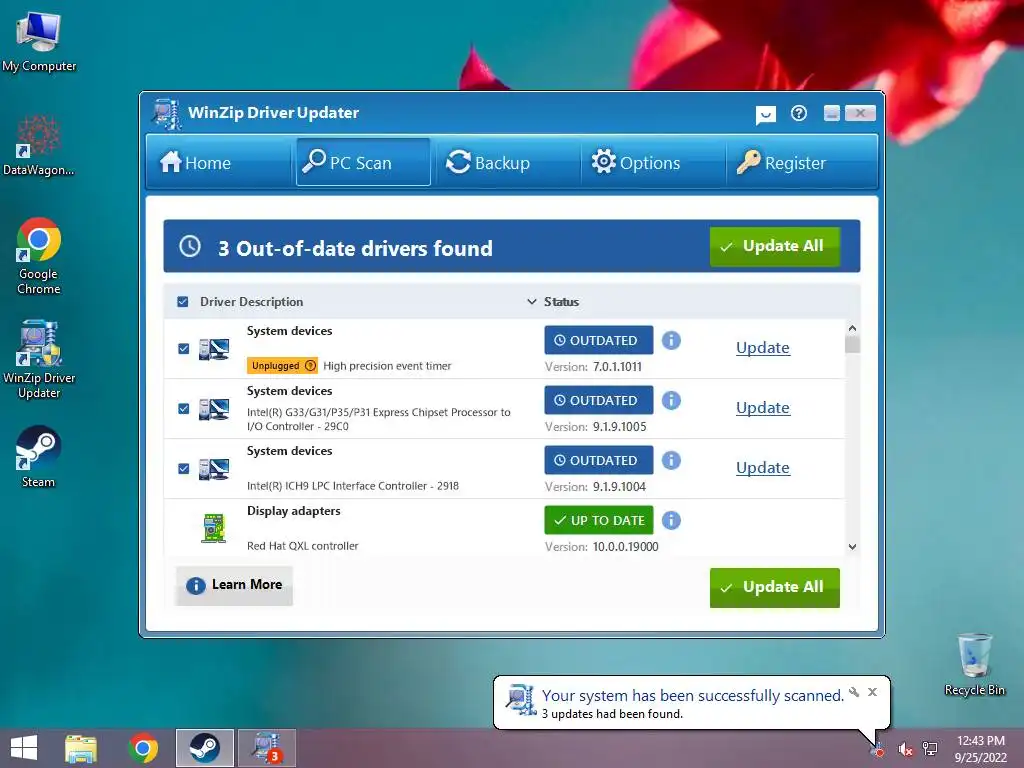Select the My Computer desktop icon
This screenshot has height=768, width=1024.
[39, 42]
